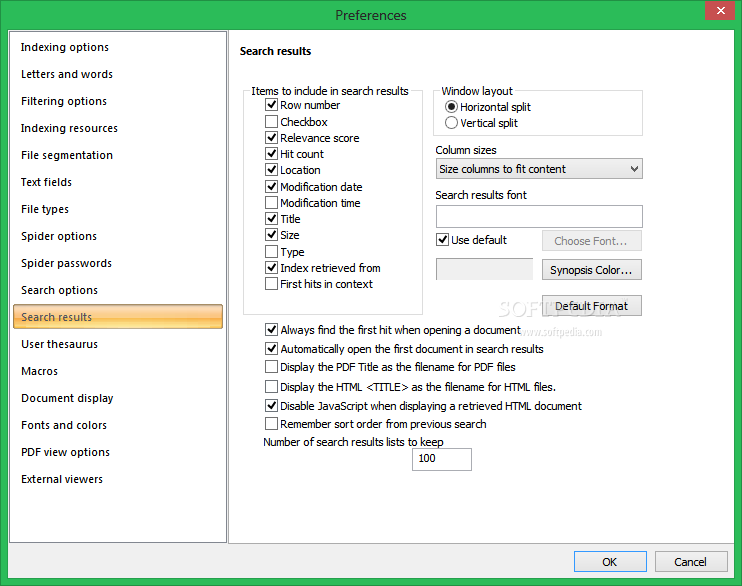Enable Remember sort order from previous search
Viewport: 742px width, 586px height.
coord(271,424)
